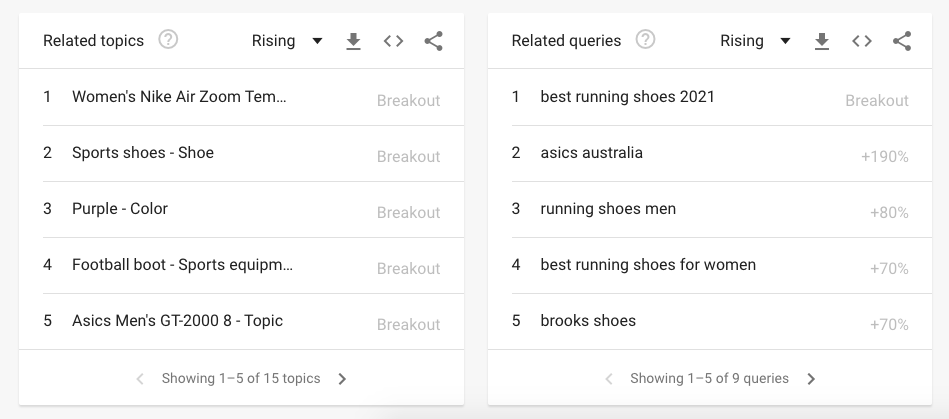Image resolution: width=949 pixels, height=419 pixels.
Task: Share the Related topics card
Action: [x=433, y=41]
